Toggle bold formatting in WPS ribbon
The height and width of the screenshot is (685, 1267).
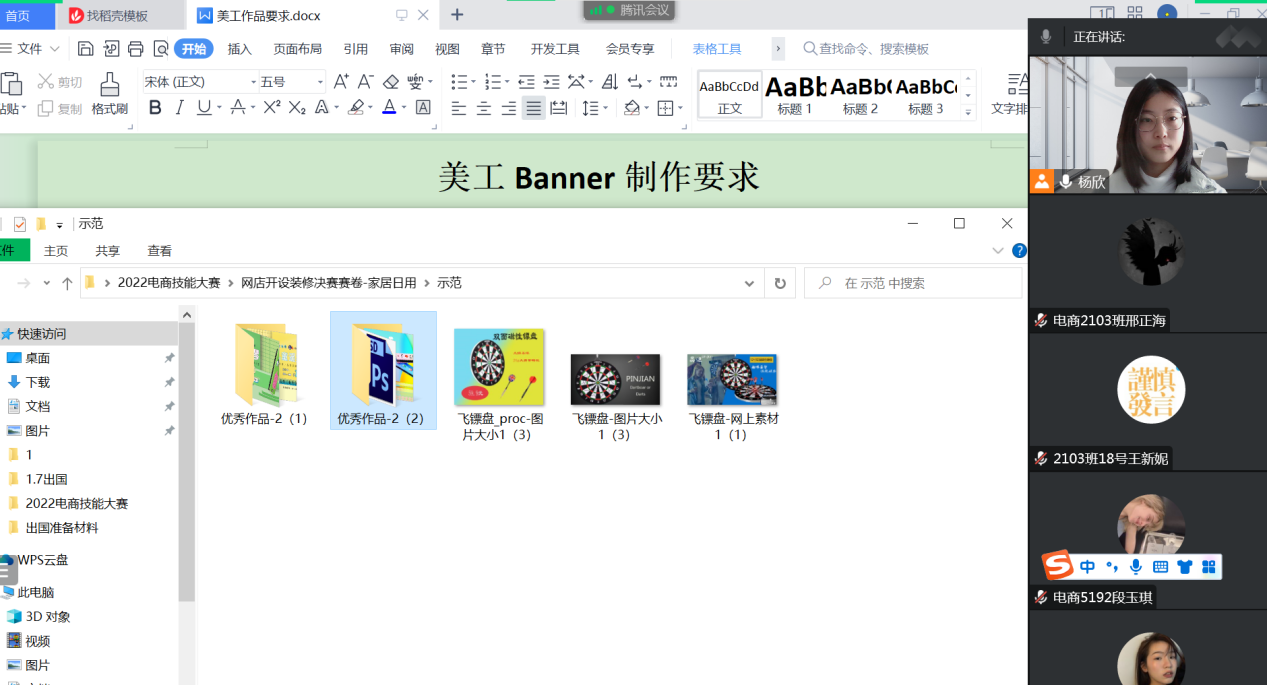(155, 108)
